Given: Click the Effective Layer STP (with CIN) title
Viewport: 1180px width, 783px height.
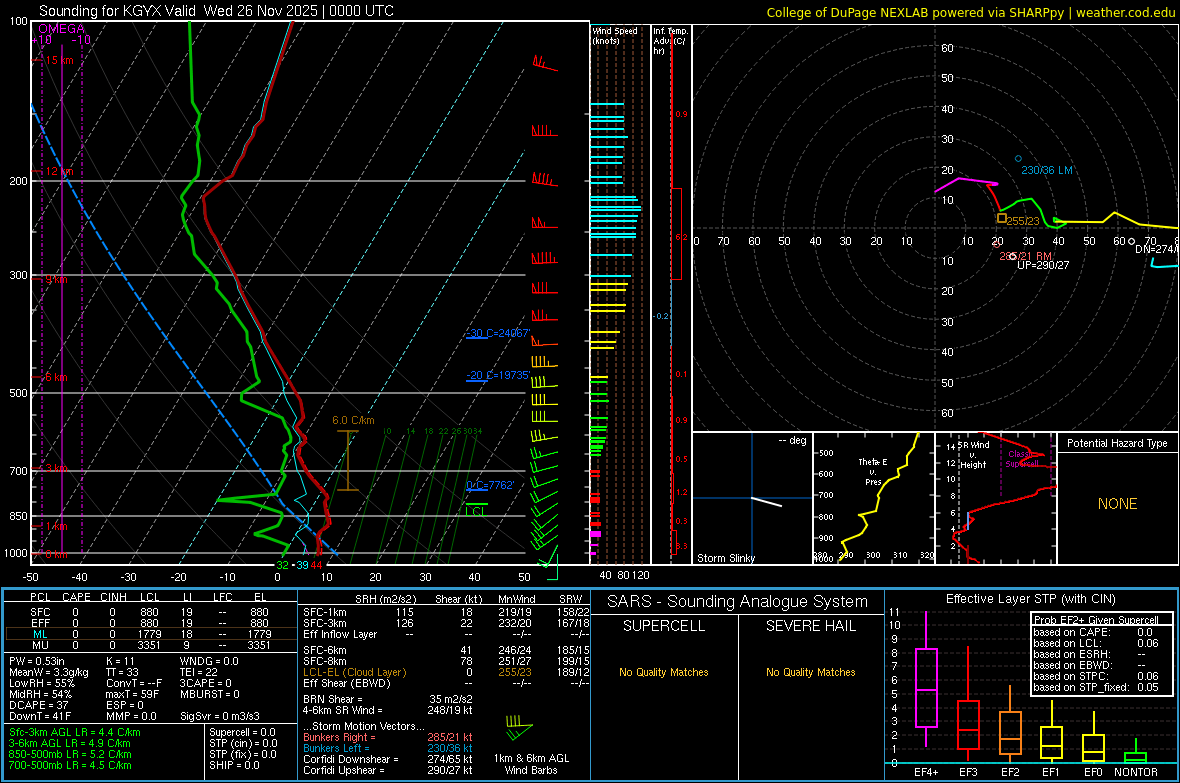Looking at the screenshot, I should click(1031, 599).
